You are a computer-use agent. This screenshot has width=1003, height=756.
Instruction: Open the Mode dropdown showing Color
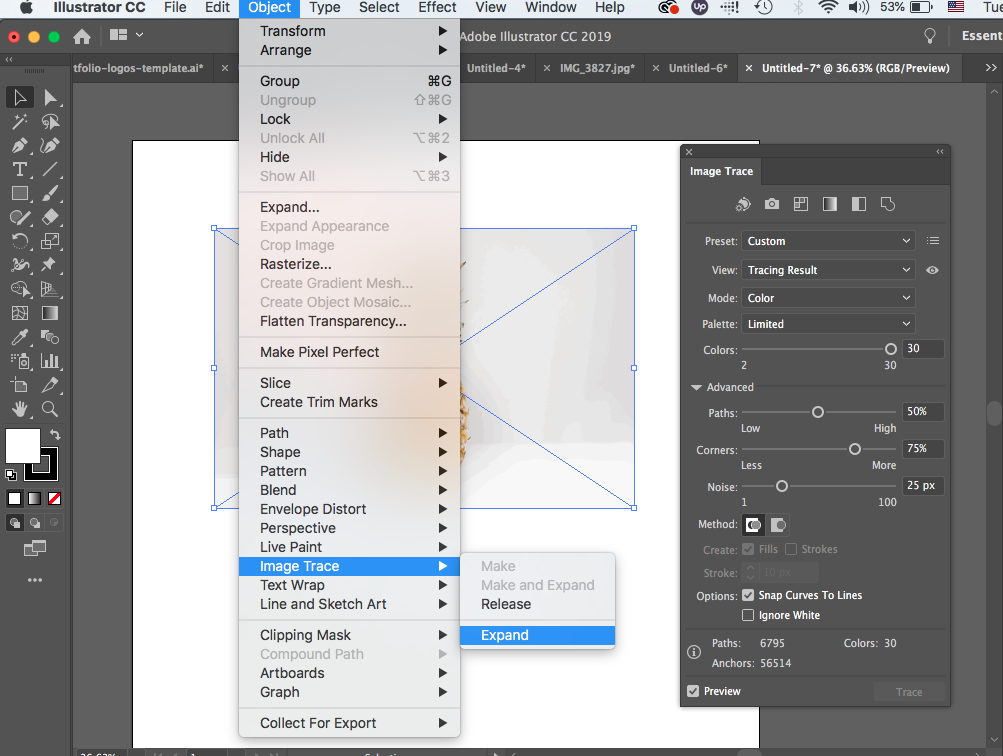click(828, 298)
